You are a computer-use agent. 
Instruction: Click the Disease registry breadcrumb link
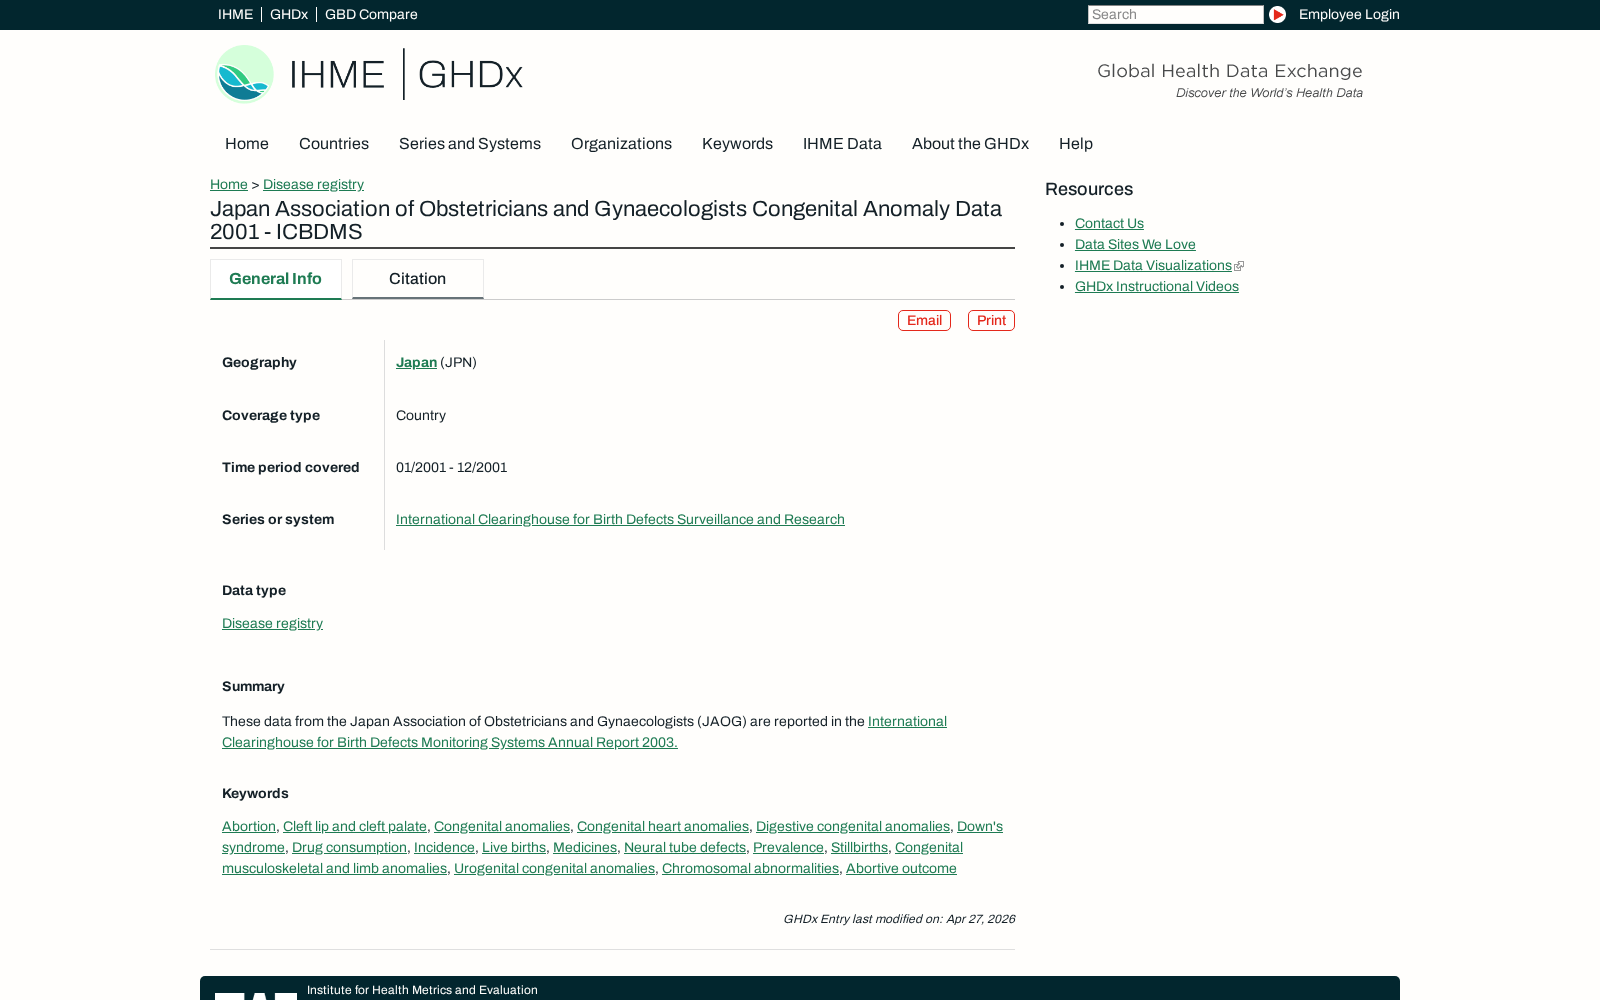(x=313, y=184)
